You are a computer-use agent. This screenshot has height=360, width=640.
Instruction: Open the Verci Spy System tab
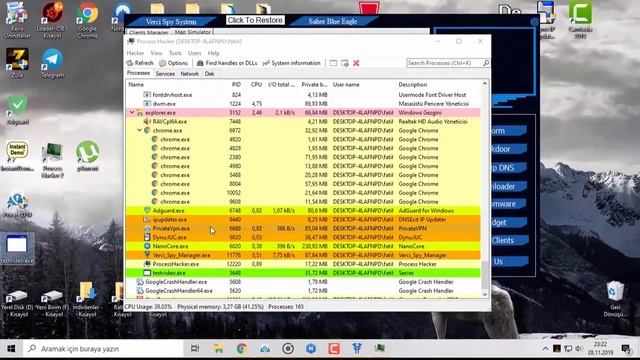[171, 22]
